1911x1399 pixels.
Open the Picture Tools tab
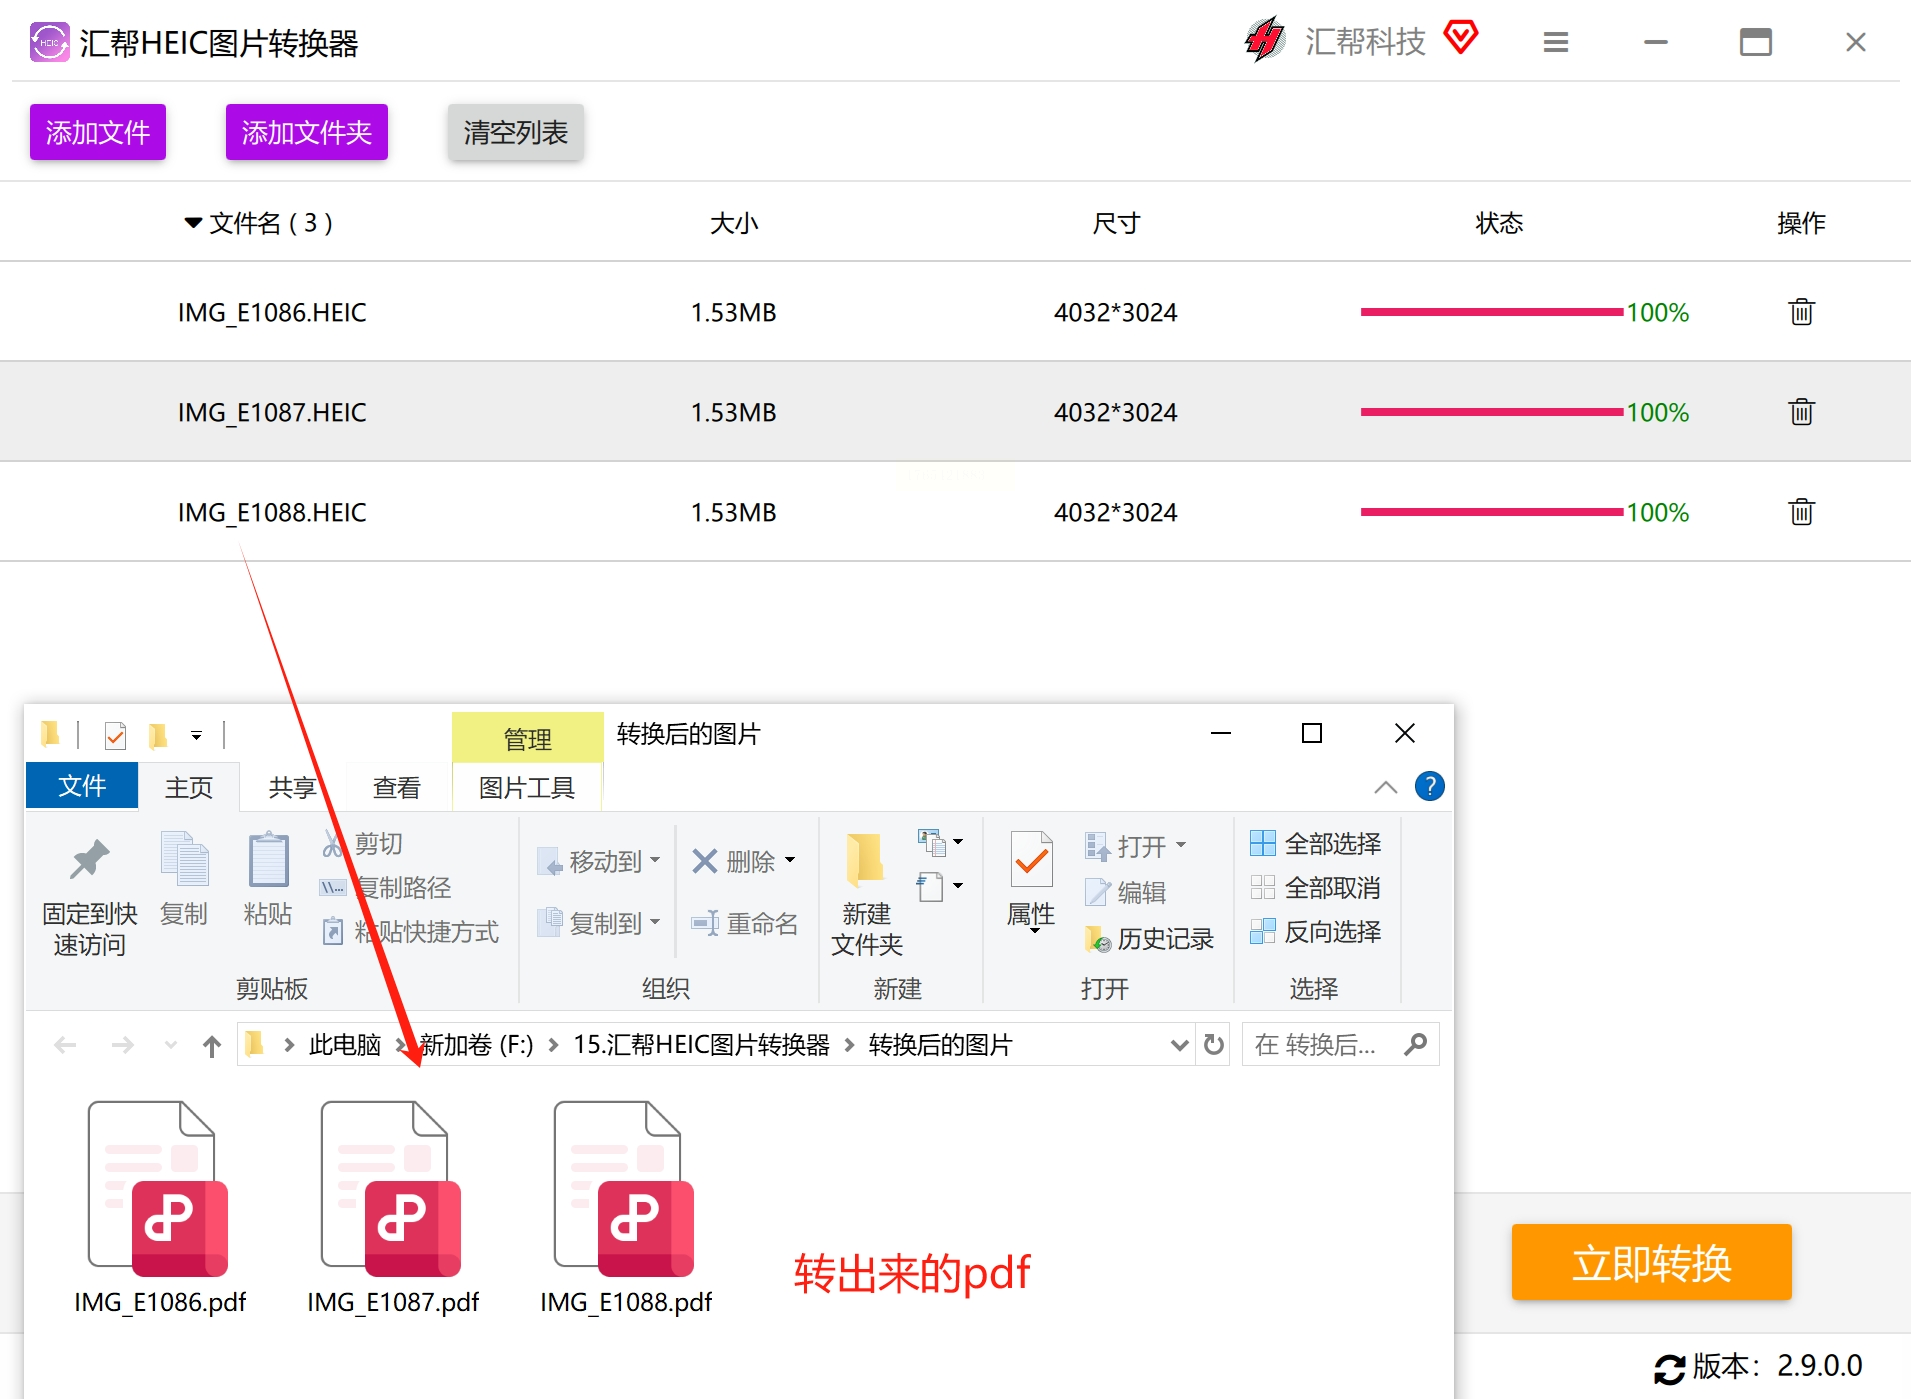[527, 788]
